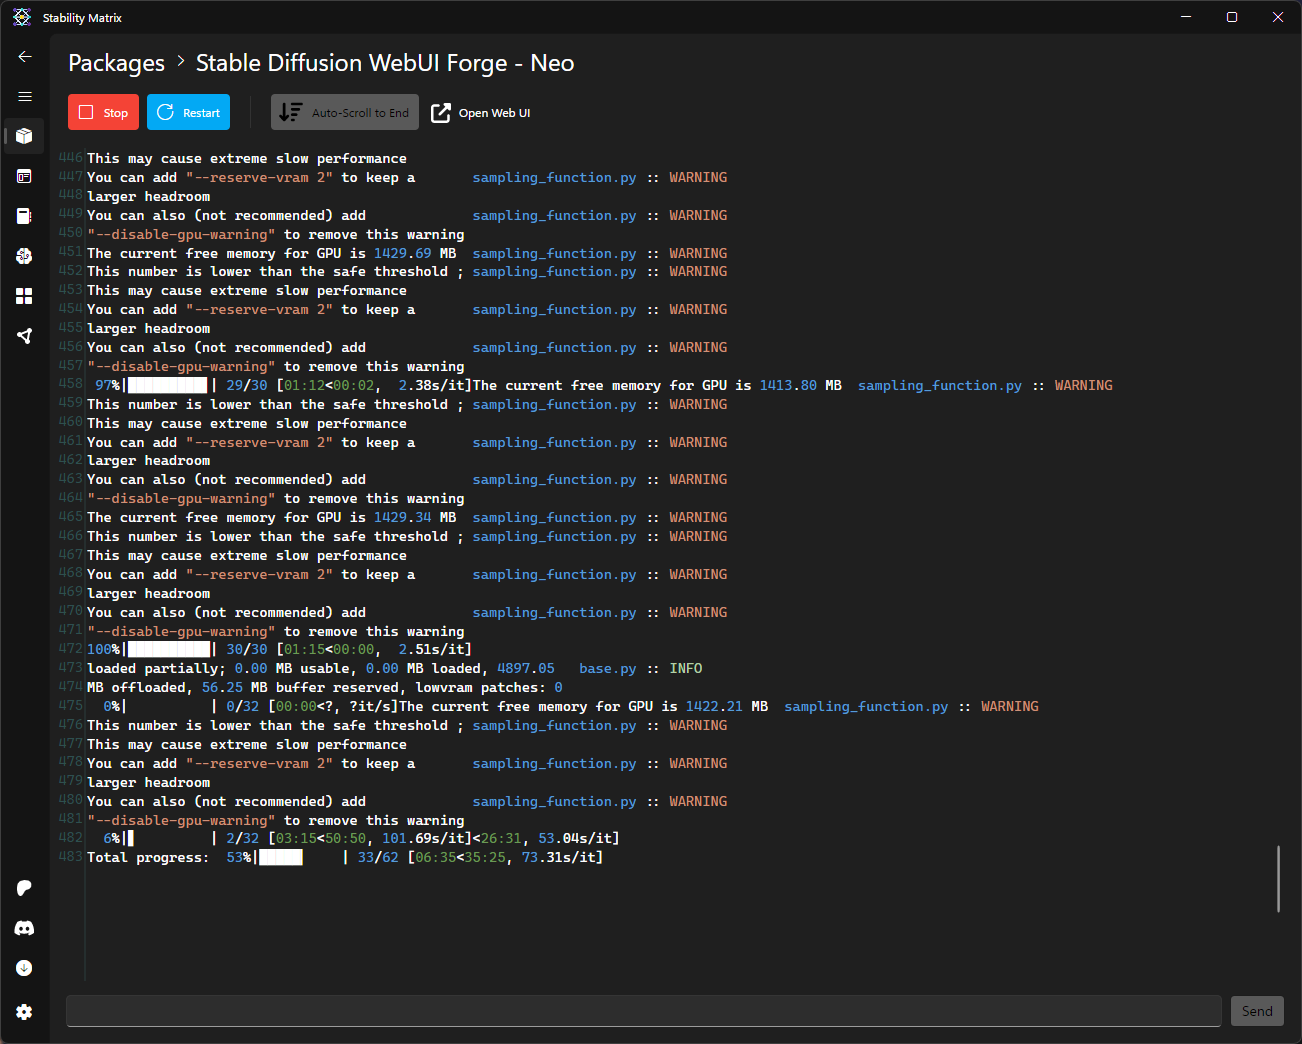This screenshot has width=1302, height=1044.
Task: Click the 33/62 step counter
Action: pos(378,857)
